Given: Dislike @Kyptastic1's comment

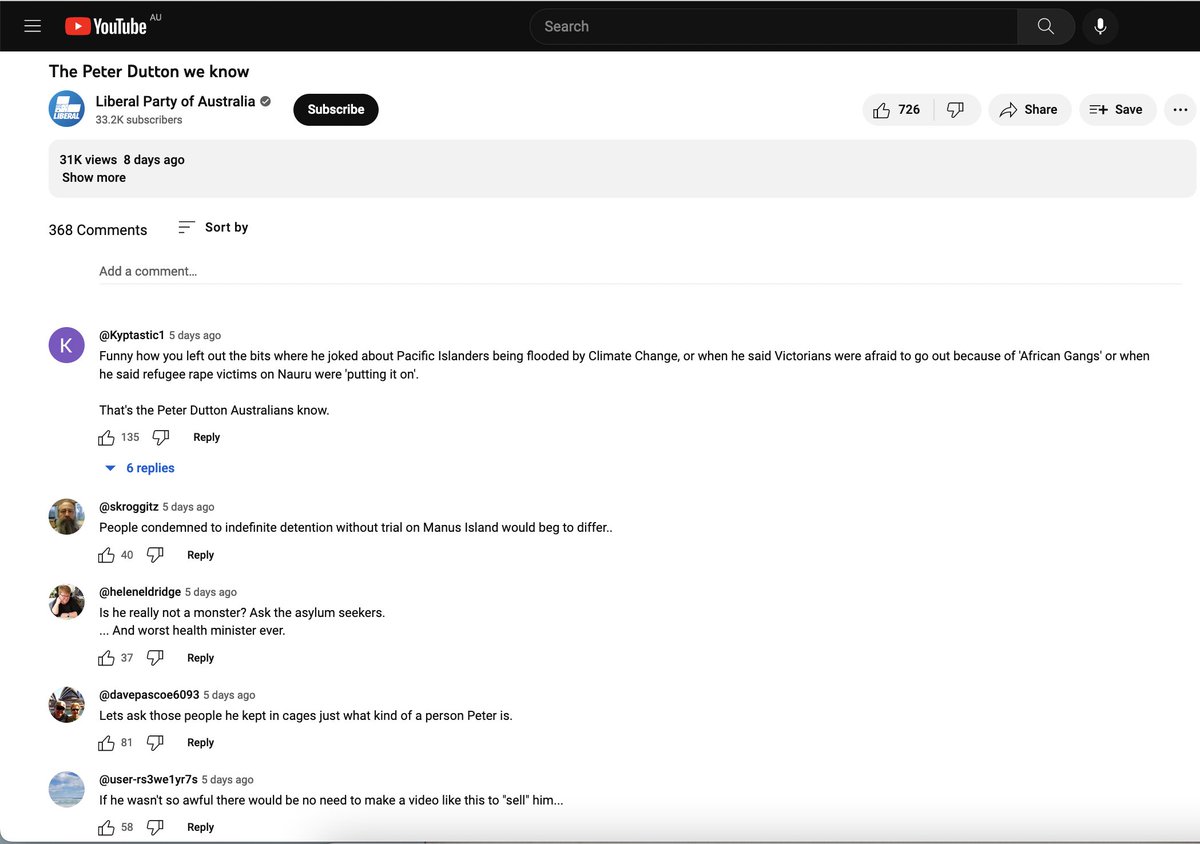Looking at the screenshot, I should pos(161,438).
